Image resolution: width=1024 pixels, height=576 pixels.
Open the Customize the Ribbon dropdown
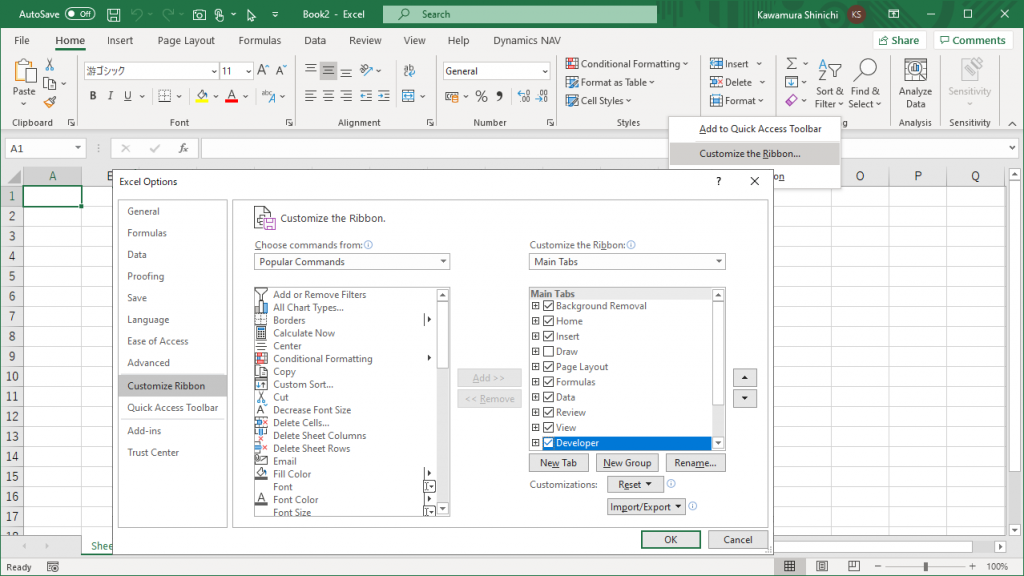(x=627, y=261)
